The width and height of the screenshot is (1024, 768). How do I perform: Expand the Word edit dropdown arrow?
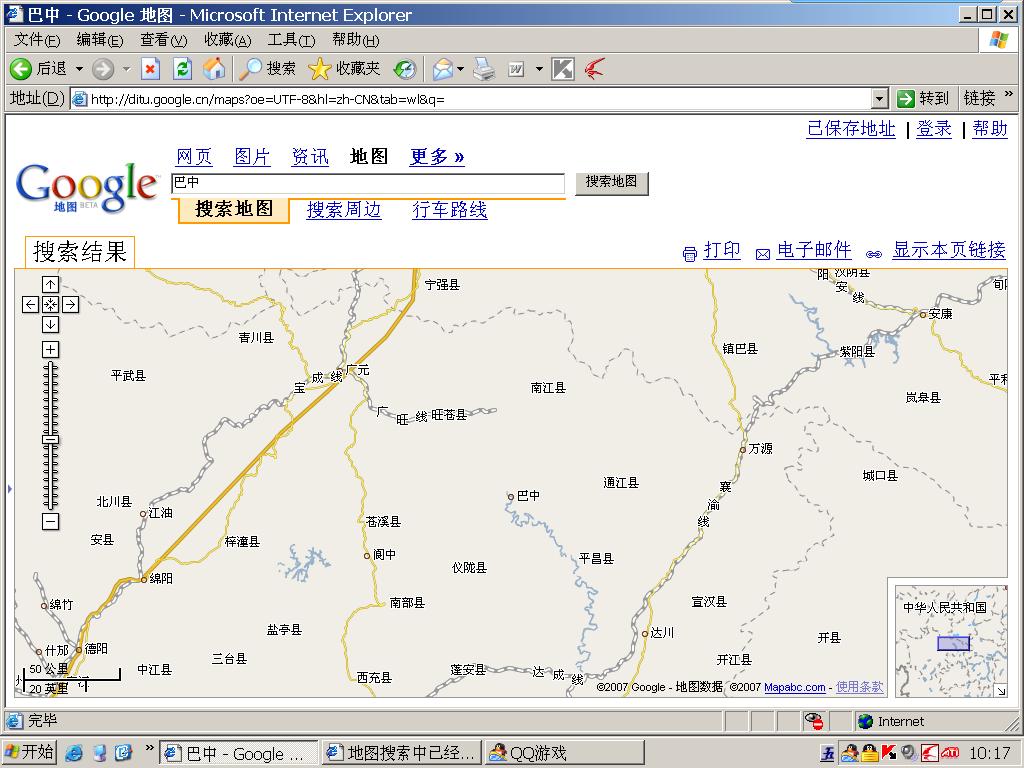[539, 69]
